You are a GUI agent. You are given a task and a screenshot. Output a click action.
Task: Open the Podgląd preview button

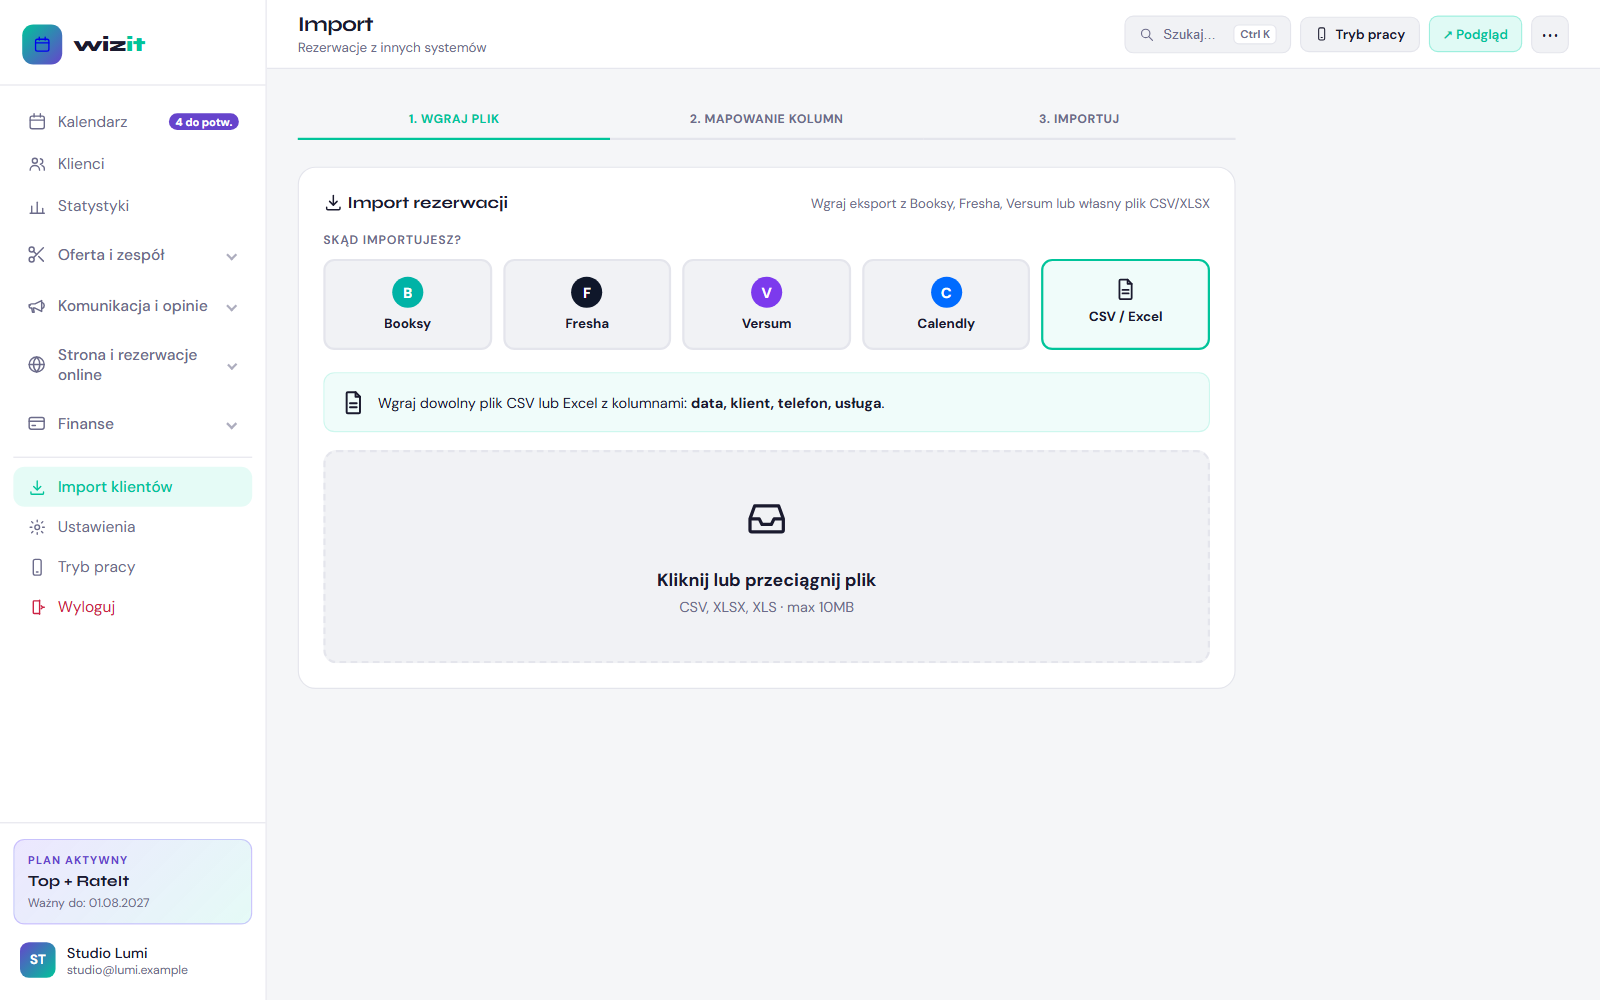tap(1475, 34)
